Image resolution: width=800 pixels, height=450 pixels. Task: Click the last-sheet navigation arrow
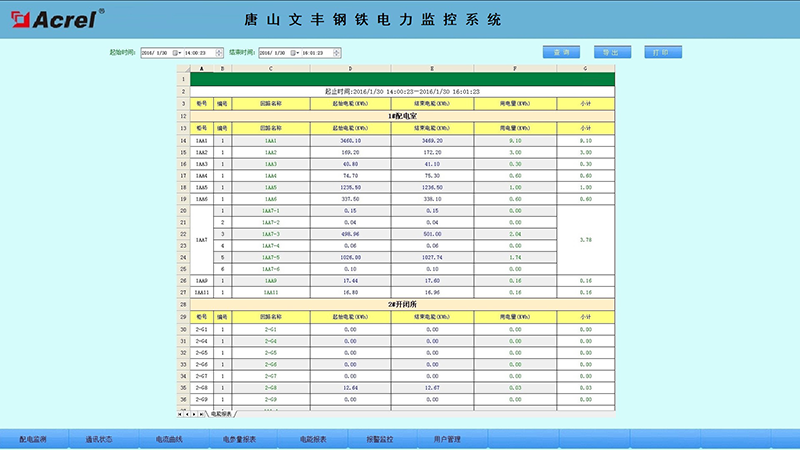[202, 413]
